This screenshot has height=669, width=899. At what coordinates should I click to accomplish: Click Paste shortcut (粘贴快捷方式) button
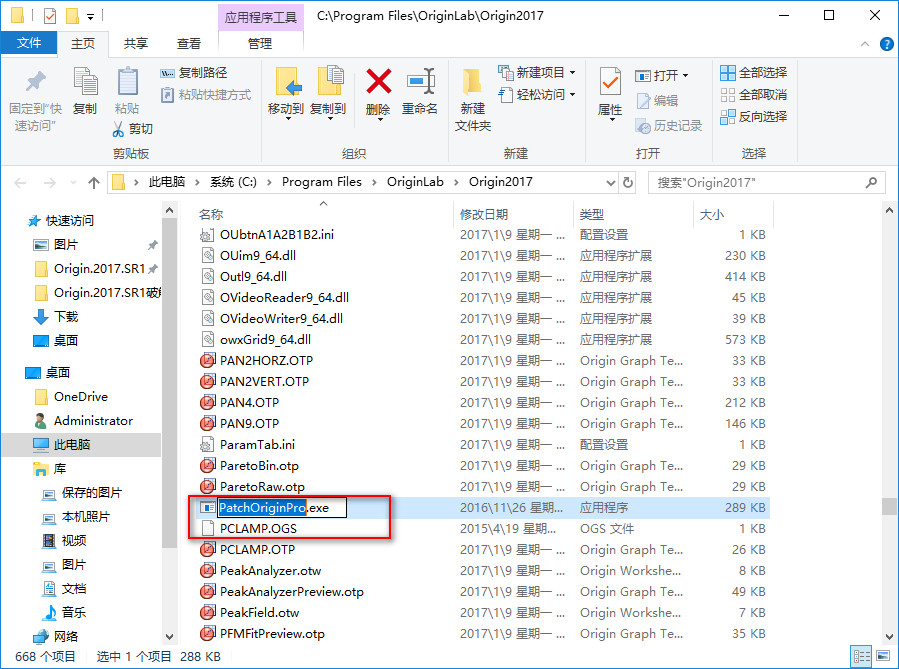(206, 95)
